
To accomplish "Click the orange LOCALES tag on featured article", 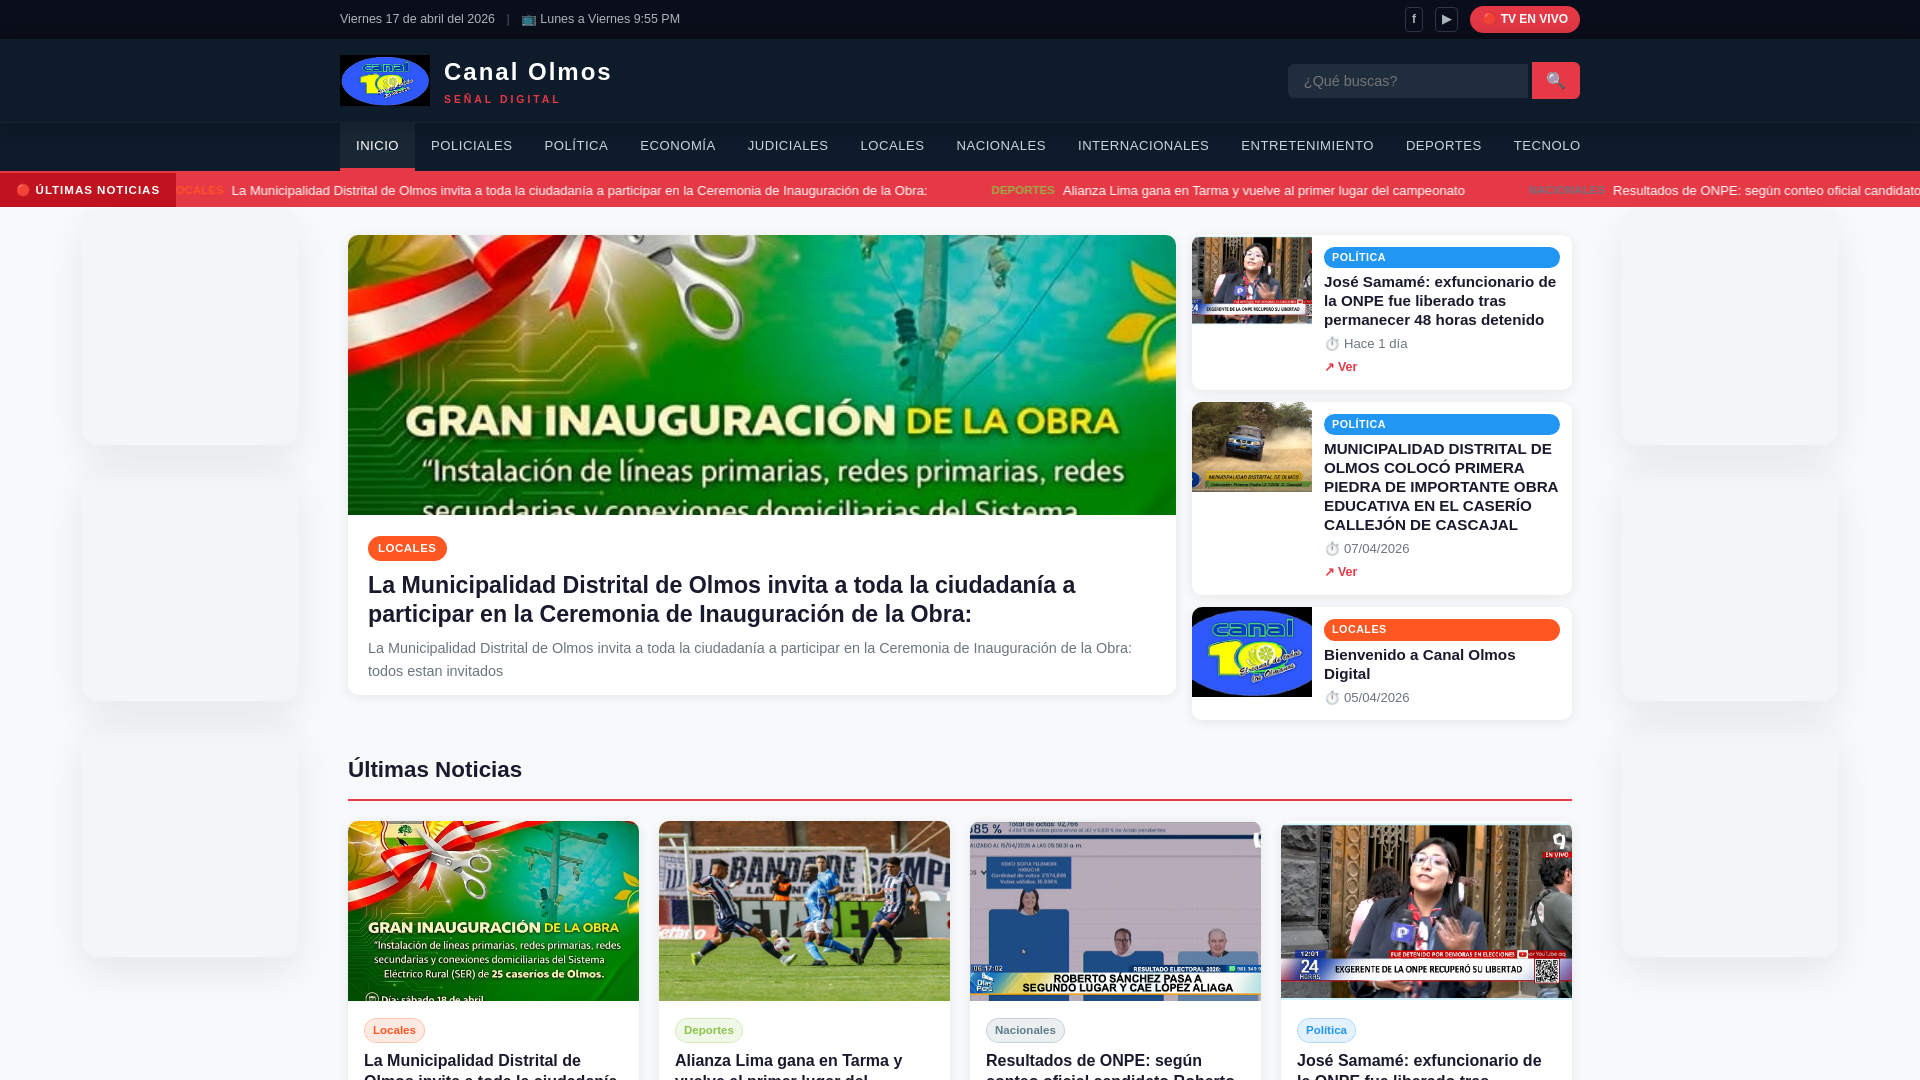I will click(x=407, y=548).
